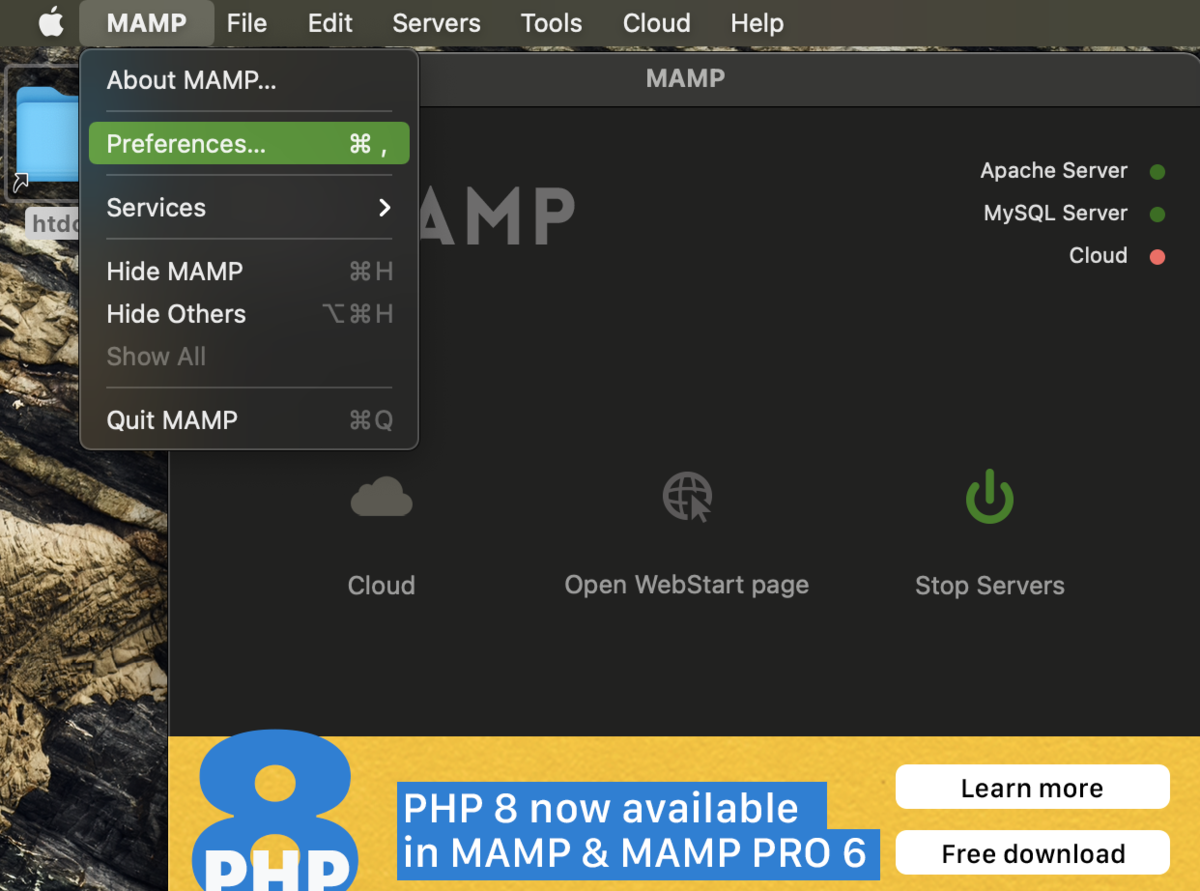Screen dimensions: 1200x891
Task: Open the Tools menu
Action: tap(551, 22)
